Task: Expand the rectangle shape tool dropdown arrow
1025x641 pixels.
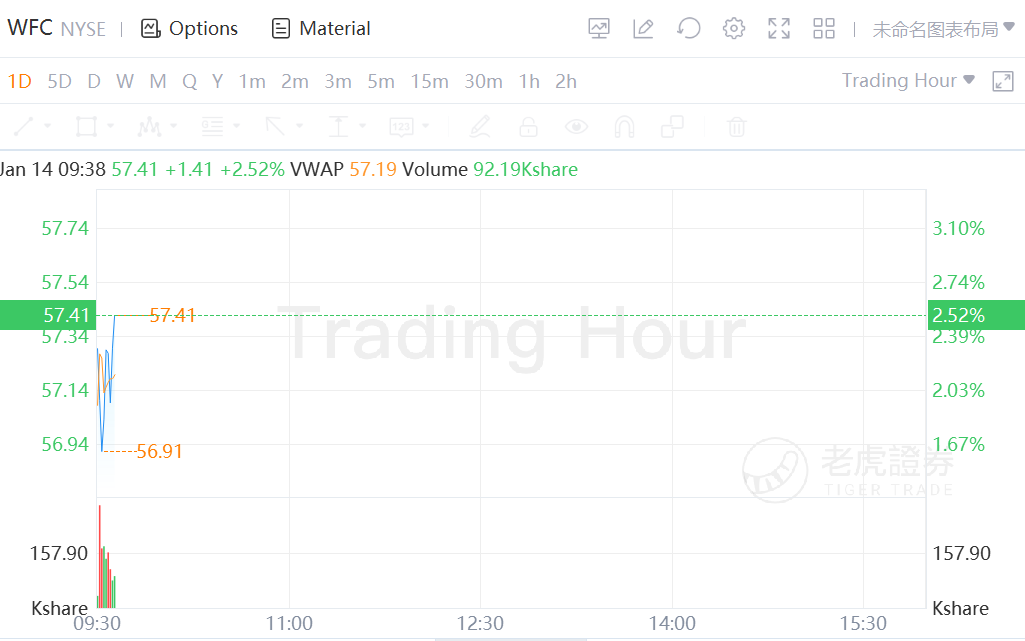Action: (x=111, y=127)
